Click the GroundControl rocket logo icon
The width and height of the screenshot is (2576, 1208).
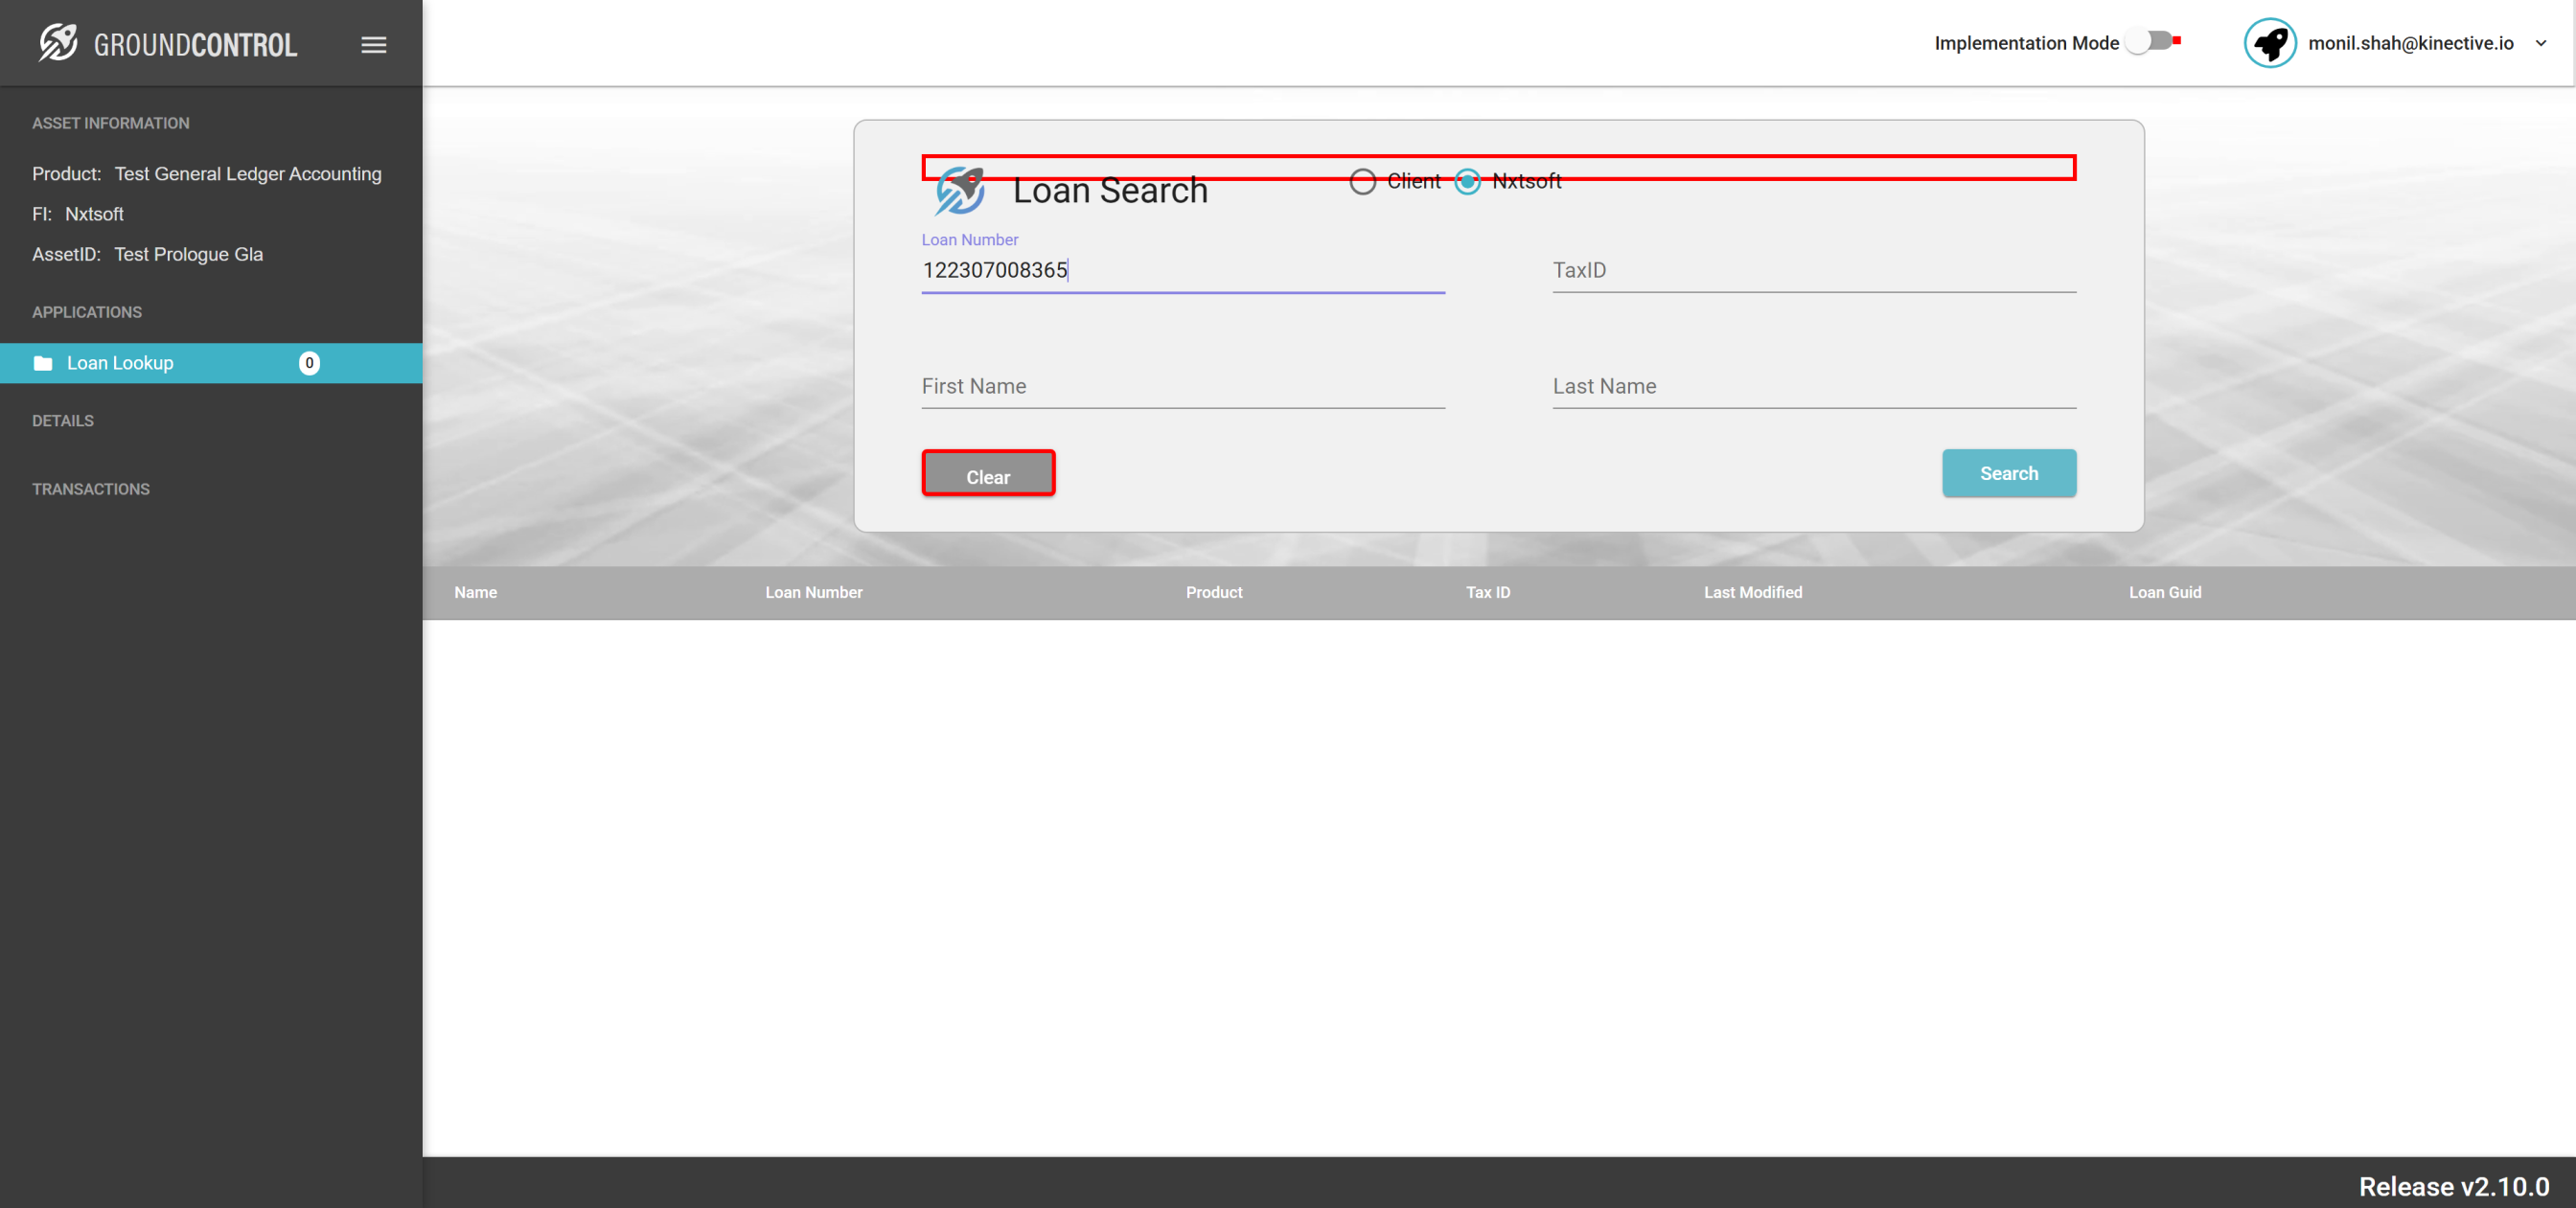pos(57,43)
